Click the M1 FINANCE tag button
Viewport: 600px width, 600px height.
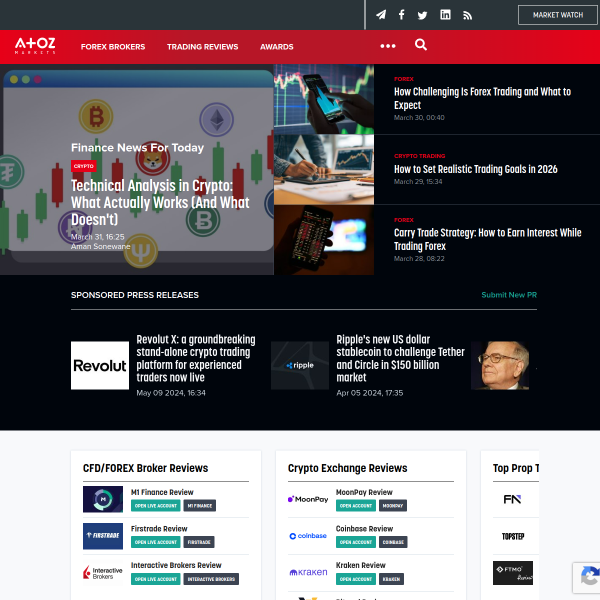199,505
